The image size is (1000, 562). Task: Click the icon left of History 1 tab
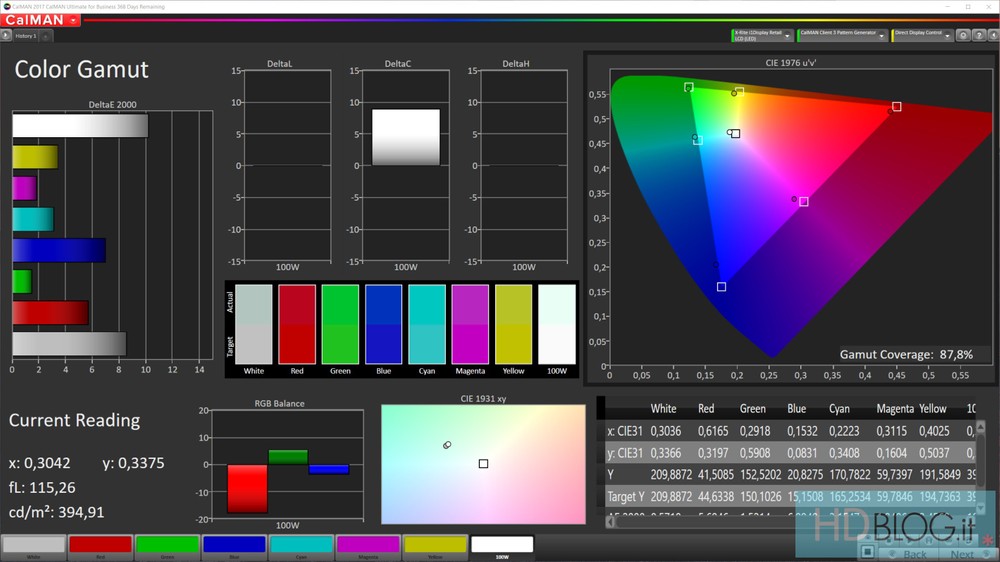[6, 36]
